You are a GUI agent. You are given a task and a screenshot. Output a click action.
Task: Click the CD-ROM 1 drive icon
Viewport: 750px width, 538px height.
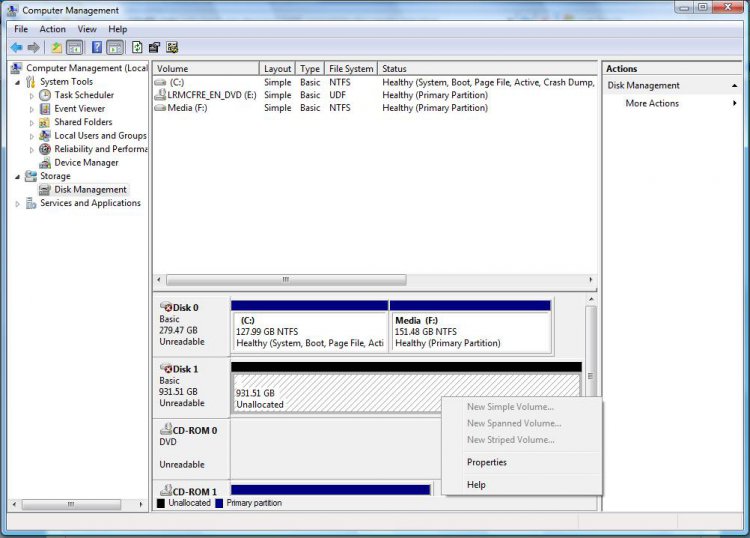[166, 490]
